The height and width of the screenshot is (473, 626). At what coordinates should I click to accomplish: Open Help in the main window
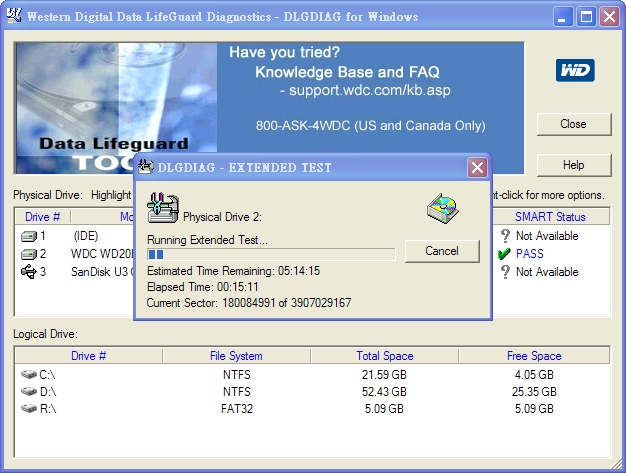574,165
